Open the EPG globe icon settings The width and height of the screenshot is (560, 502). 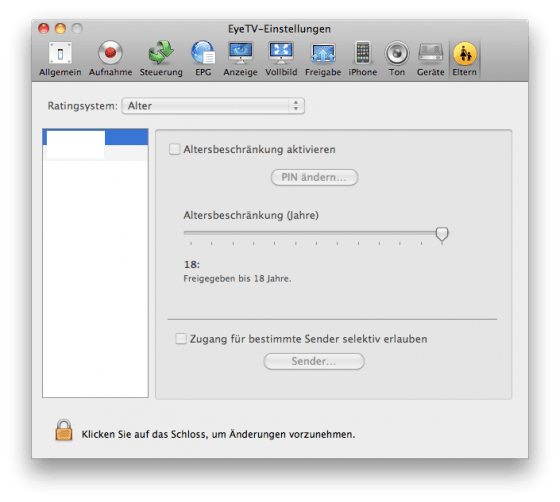(x=203, y=59)
